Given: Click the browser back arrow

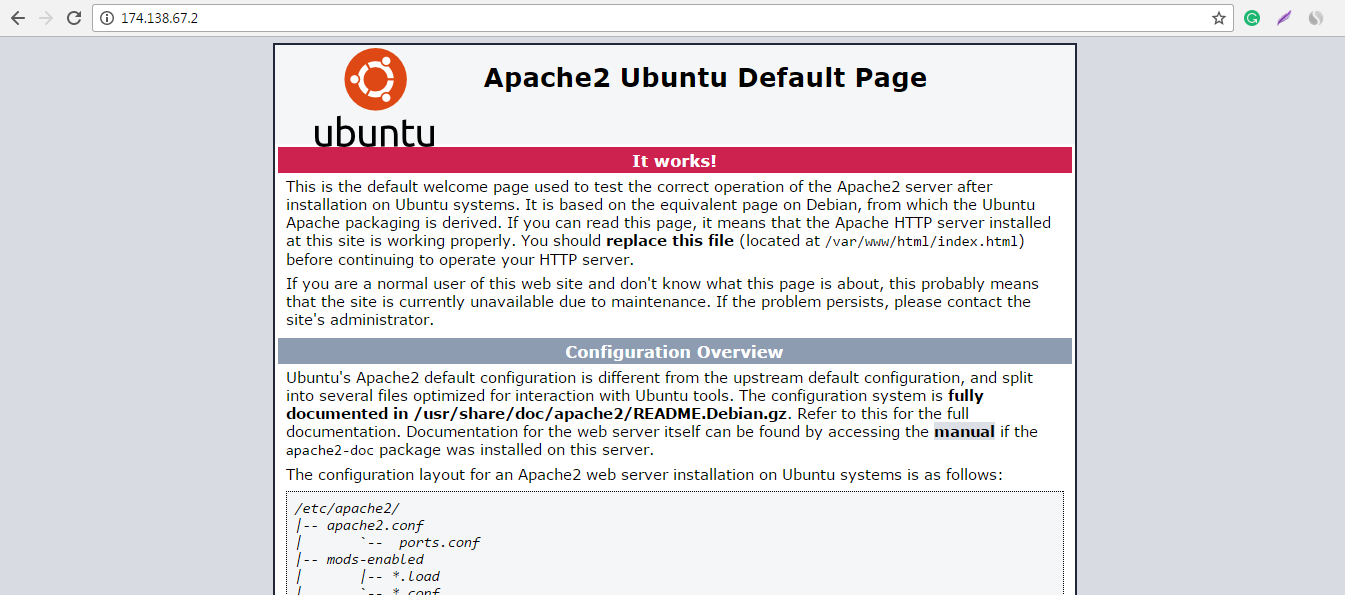Looking at the screenshot, I should tap(17, 18).
